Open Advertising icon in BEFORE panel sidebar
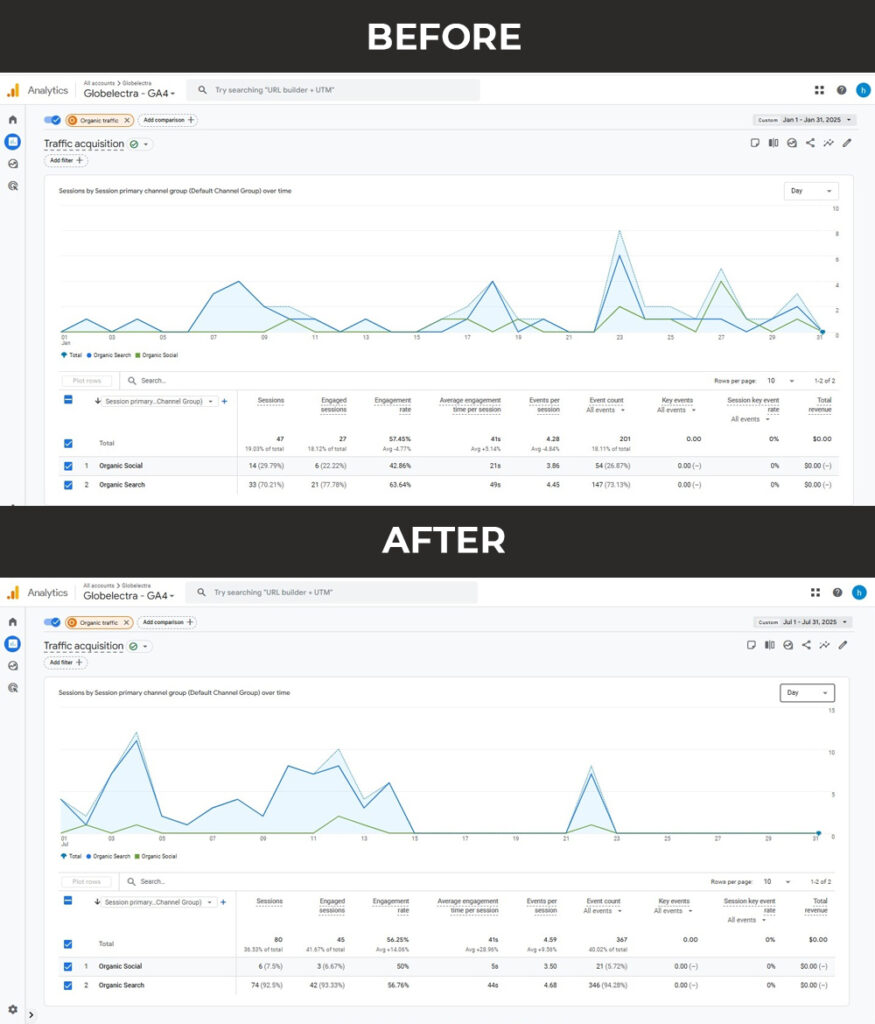 click(x=13, y=185)
